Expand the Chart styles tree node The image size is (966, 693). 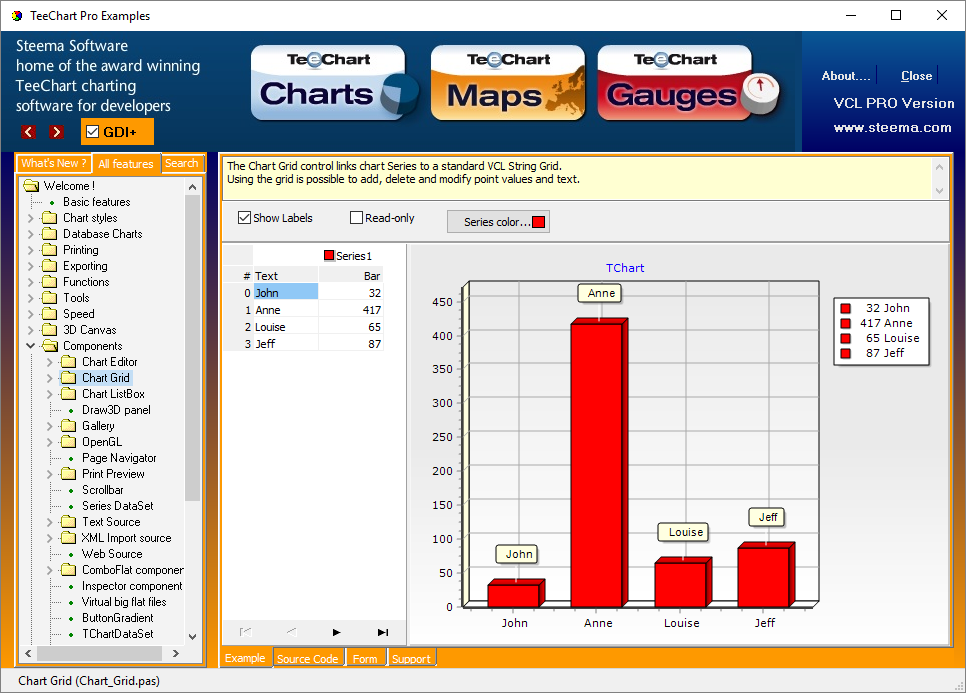[x=31, y=217]
